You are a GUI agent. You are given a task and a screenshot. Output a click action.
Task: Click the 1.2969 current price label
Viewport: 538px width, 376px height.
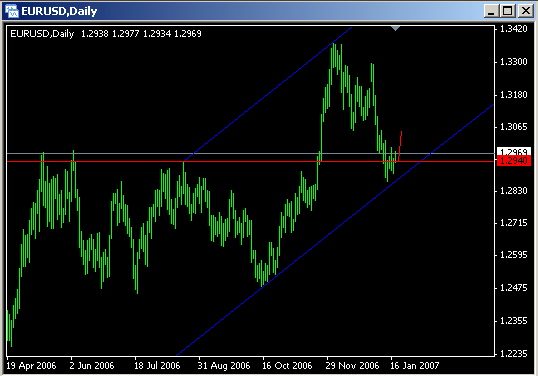tap(514, 151)
